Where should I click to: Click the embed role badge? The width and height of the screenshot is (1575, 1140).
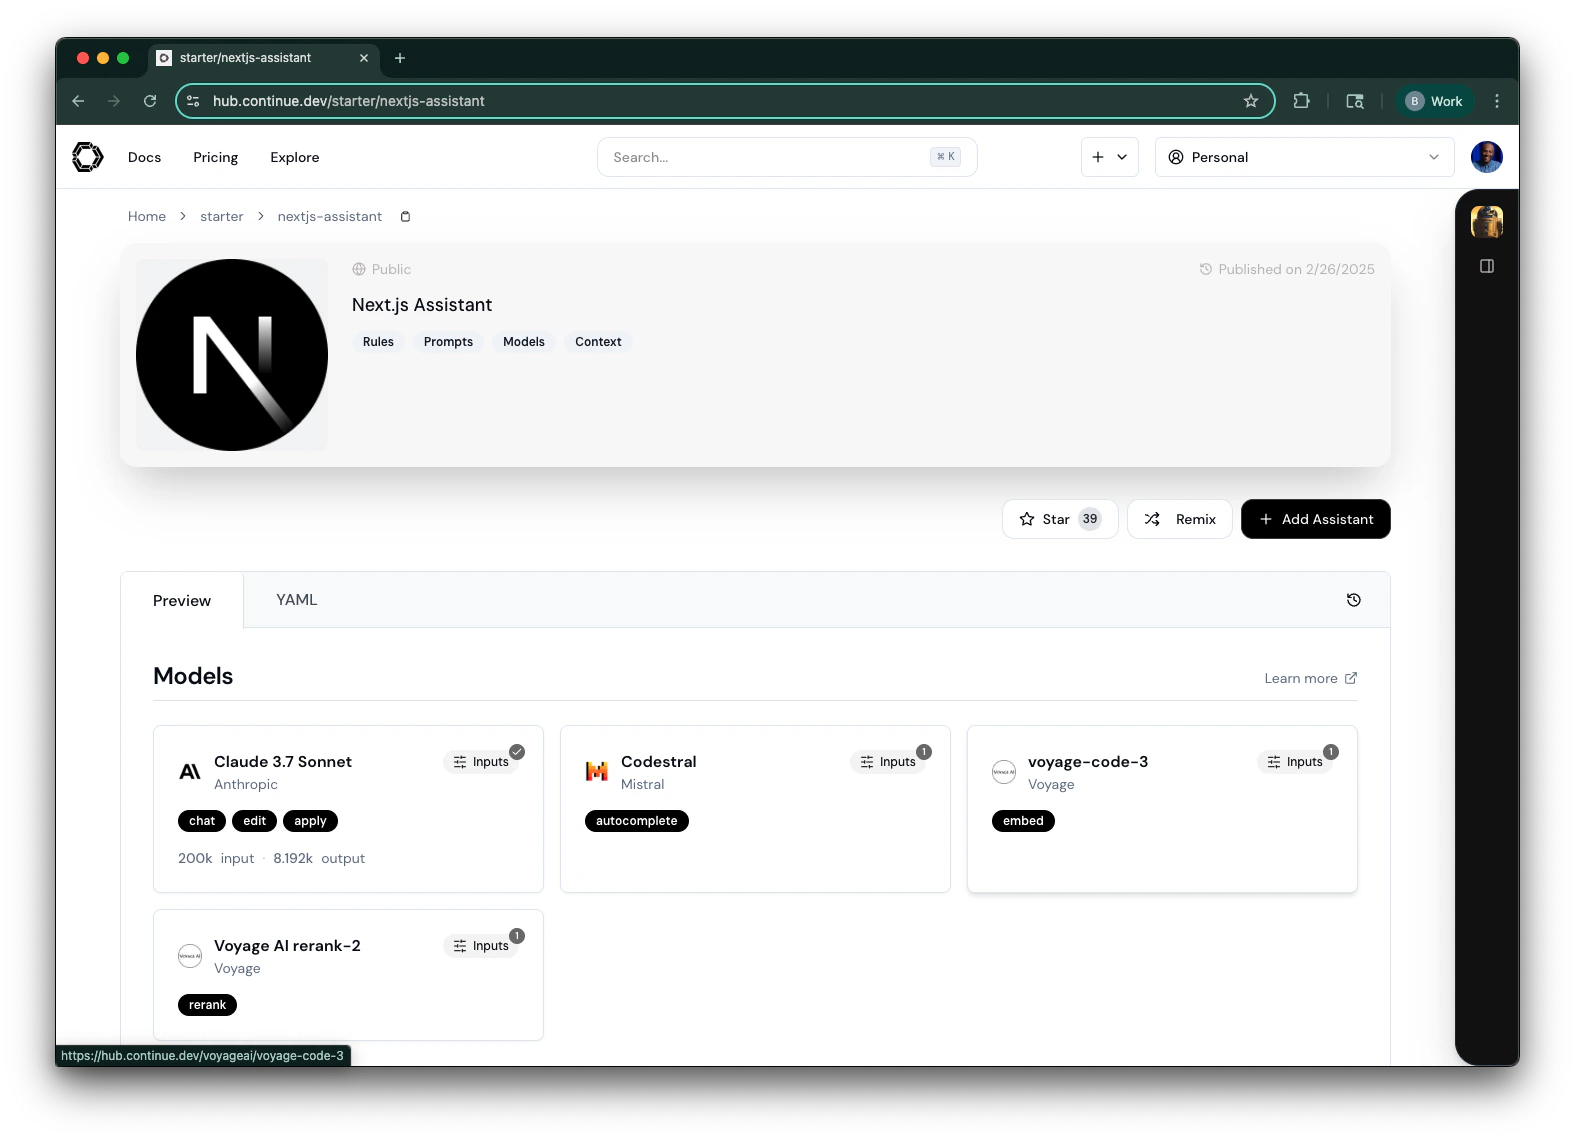click(x=1023, y=821)
